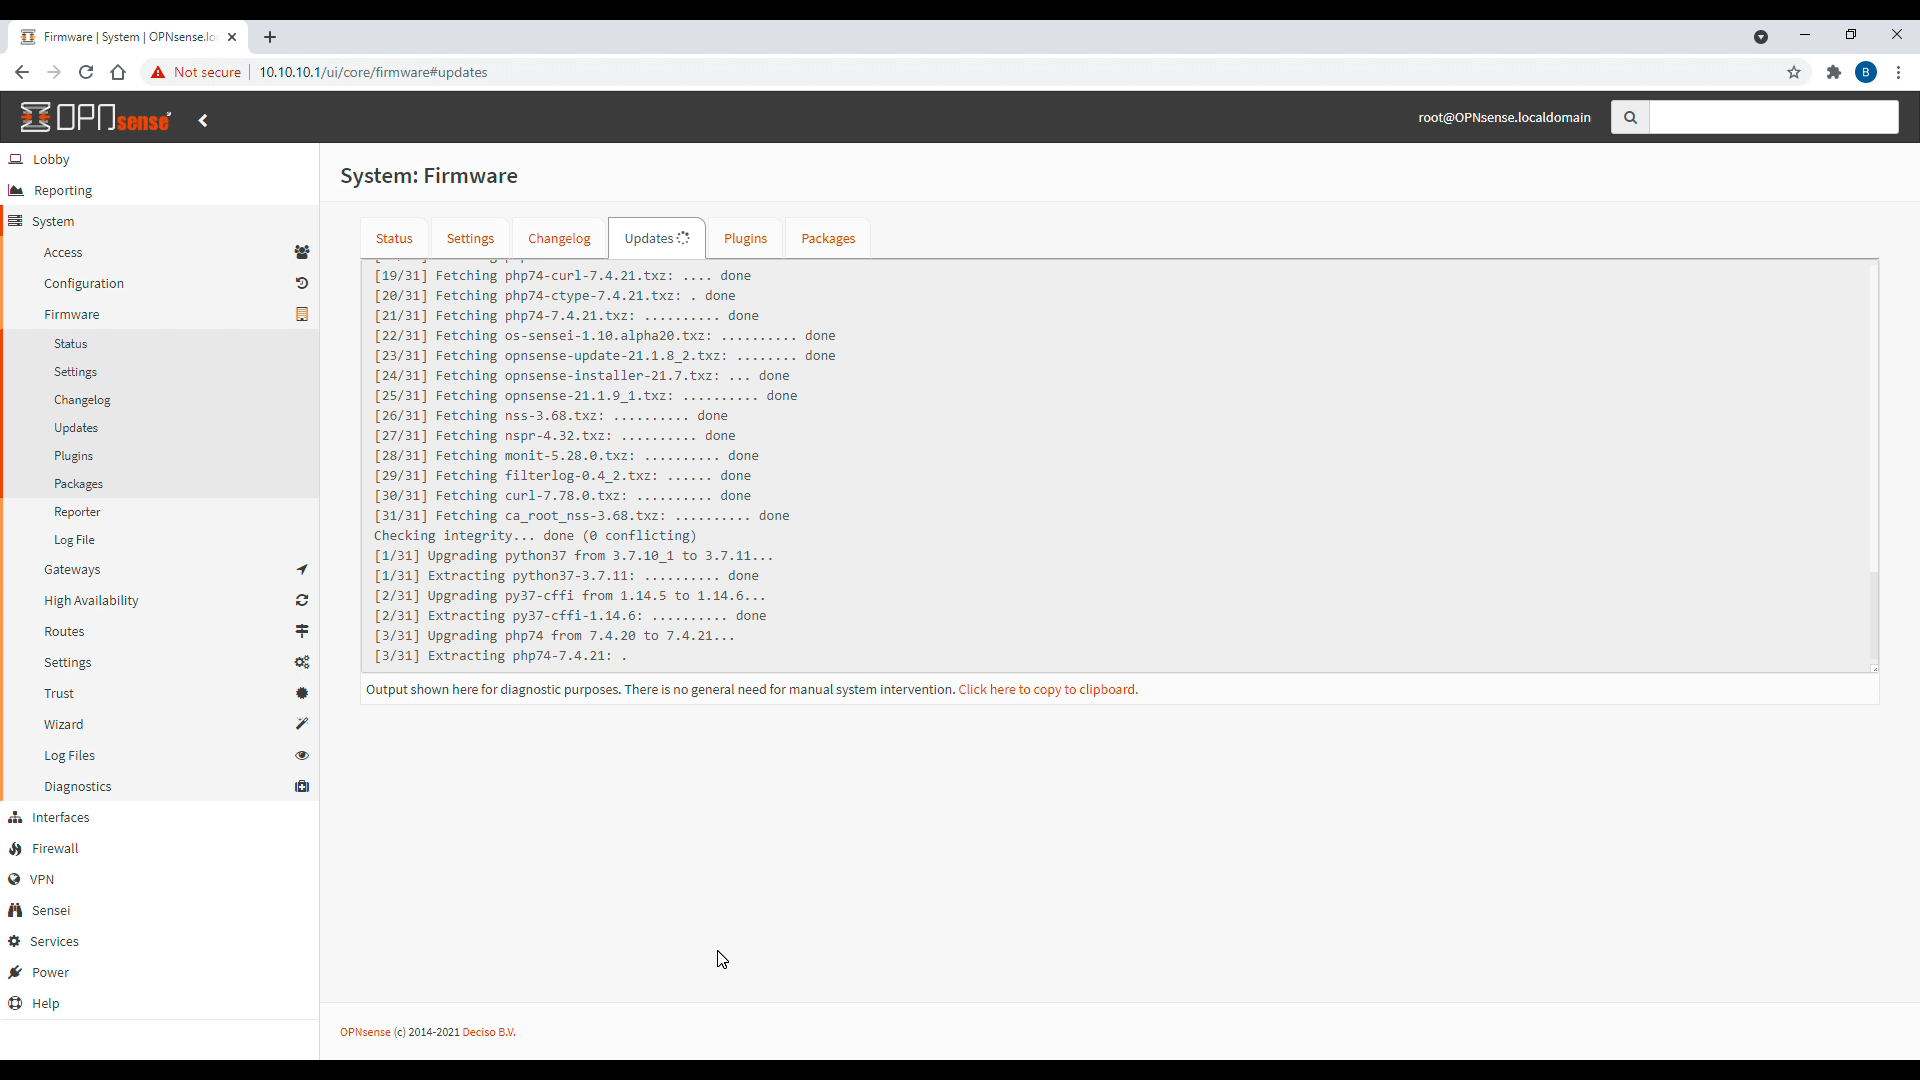Image resolution: width=1920 pixels, height=1080 pixels.
Task: Open Firmware Packages sidebar item
Action: point(160,484)
